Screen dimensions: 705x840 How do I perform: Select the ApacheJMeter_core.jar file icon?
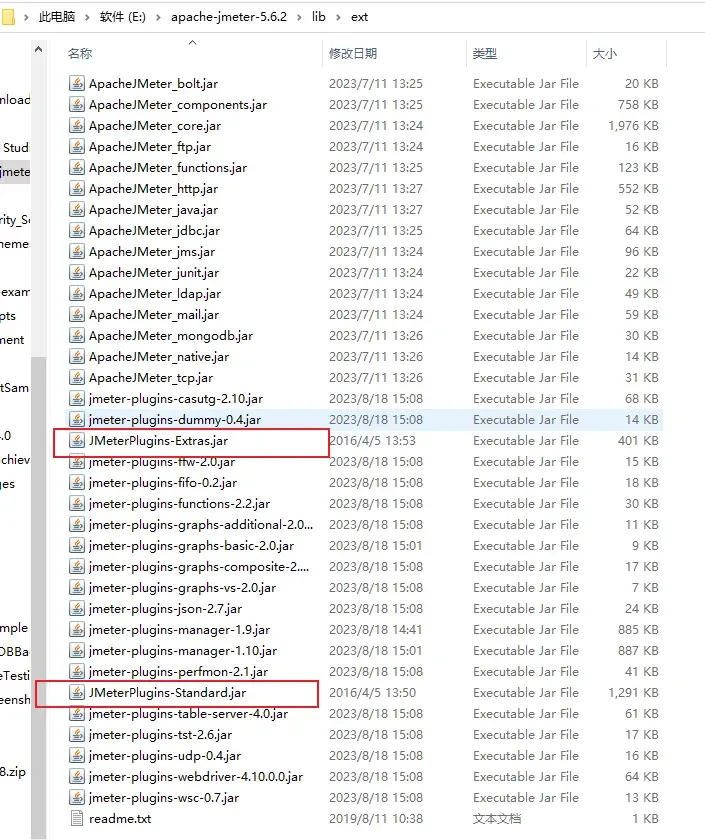(x=77, y=126)
